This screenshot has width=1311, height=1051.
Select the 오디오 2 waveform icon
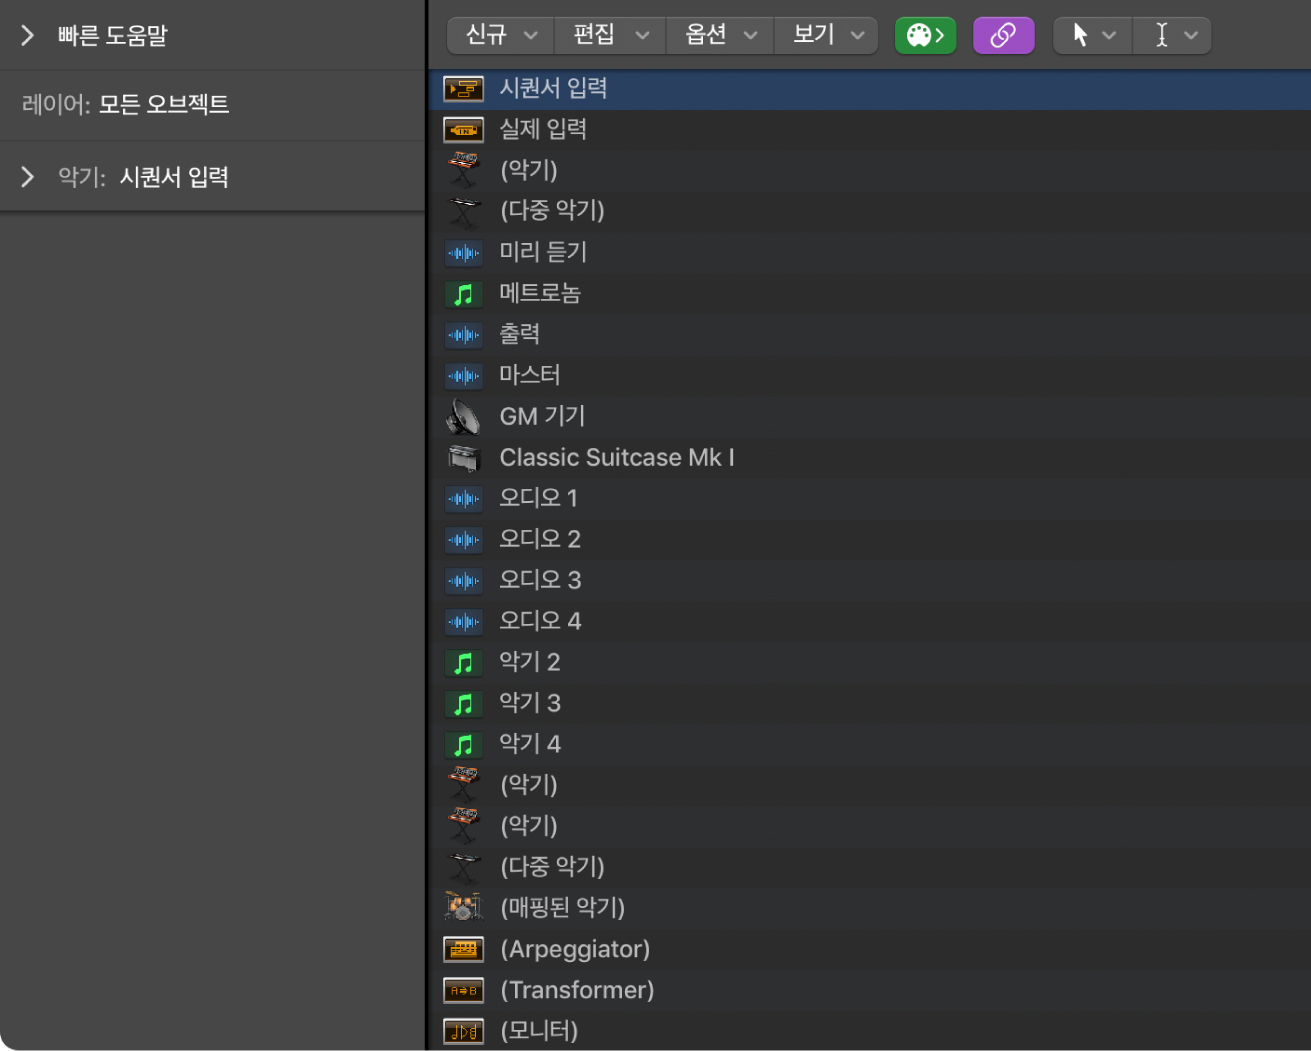tap(463, 540)
